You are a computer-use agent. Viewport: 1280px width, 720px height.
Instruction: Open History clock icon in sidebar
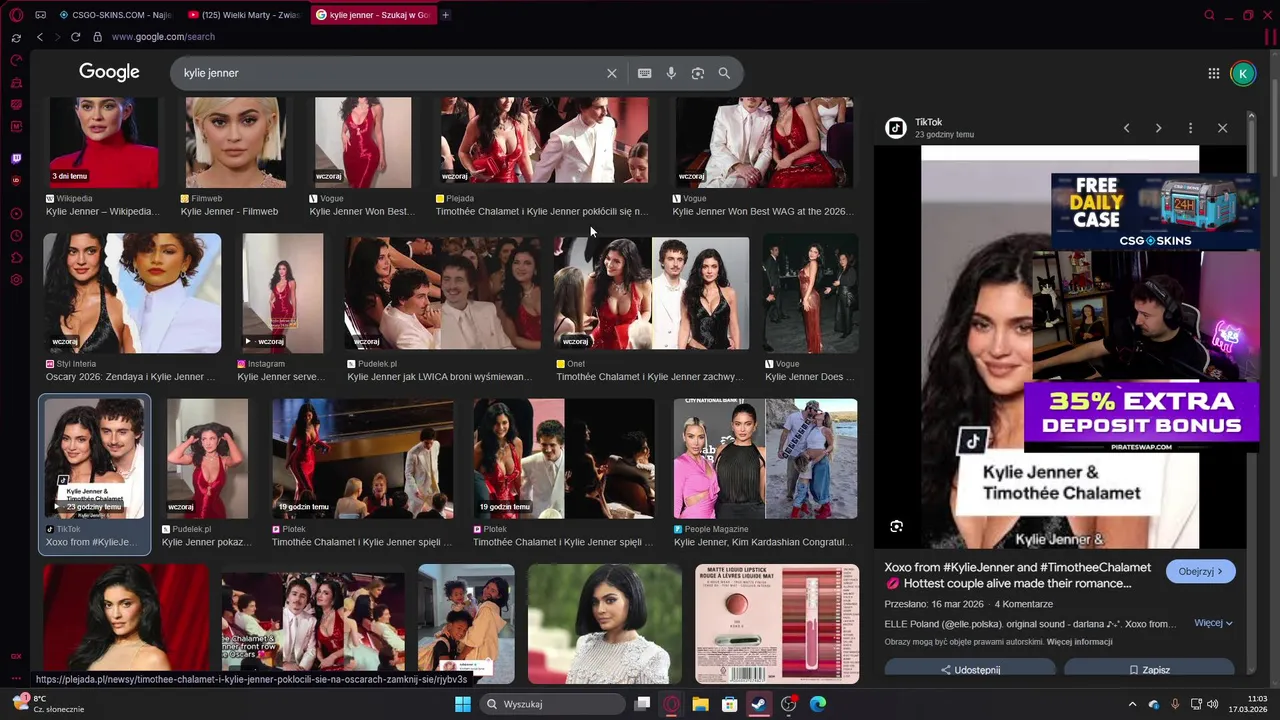[16, 236]
